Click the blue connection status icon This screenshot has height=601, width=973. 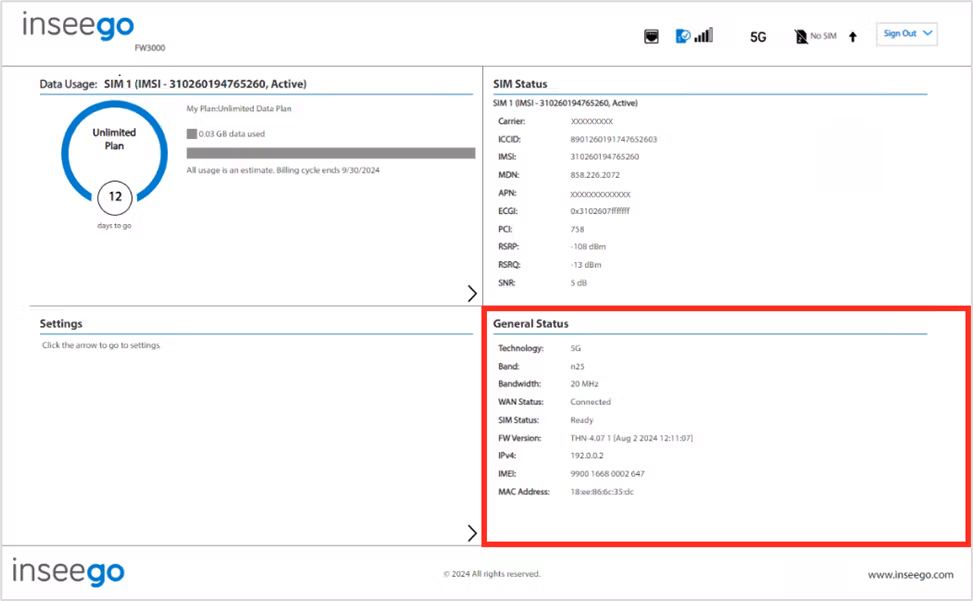[x=683, y=36]
